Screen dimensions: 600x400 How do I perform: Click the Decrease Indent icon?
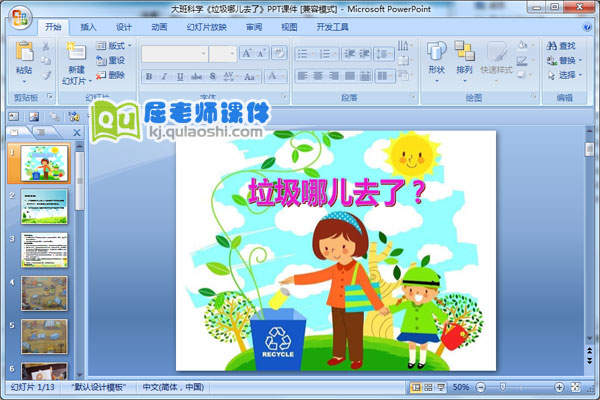[x=349, y=54]
